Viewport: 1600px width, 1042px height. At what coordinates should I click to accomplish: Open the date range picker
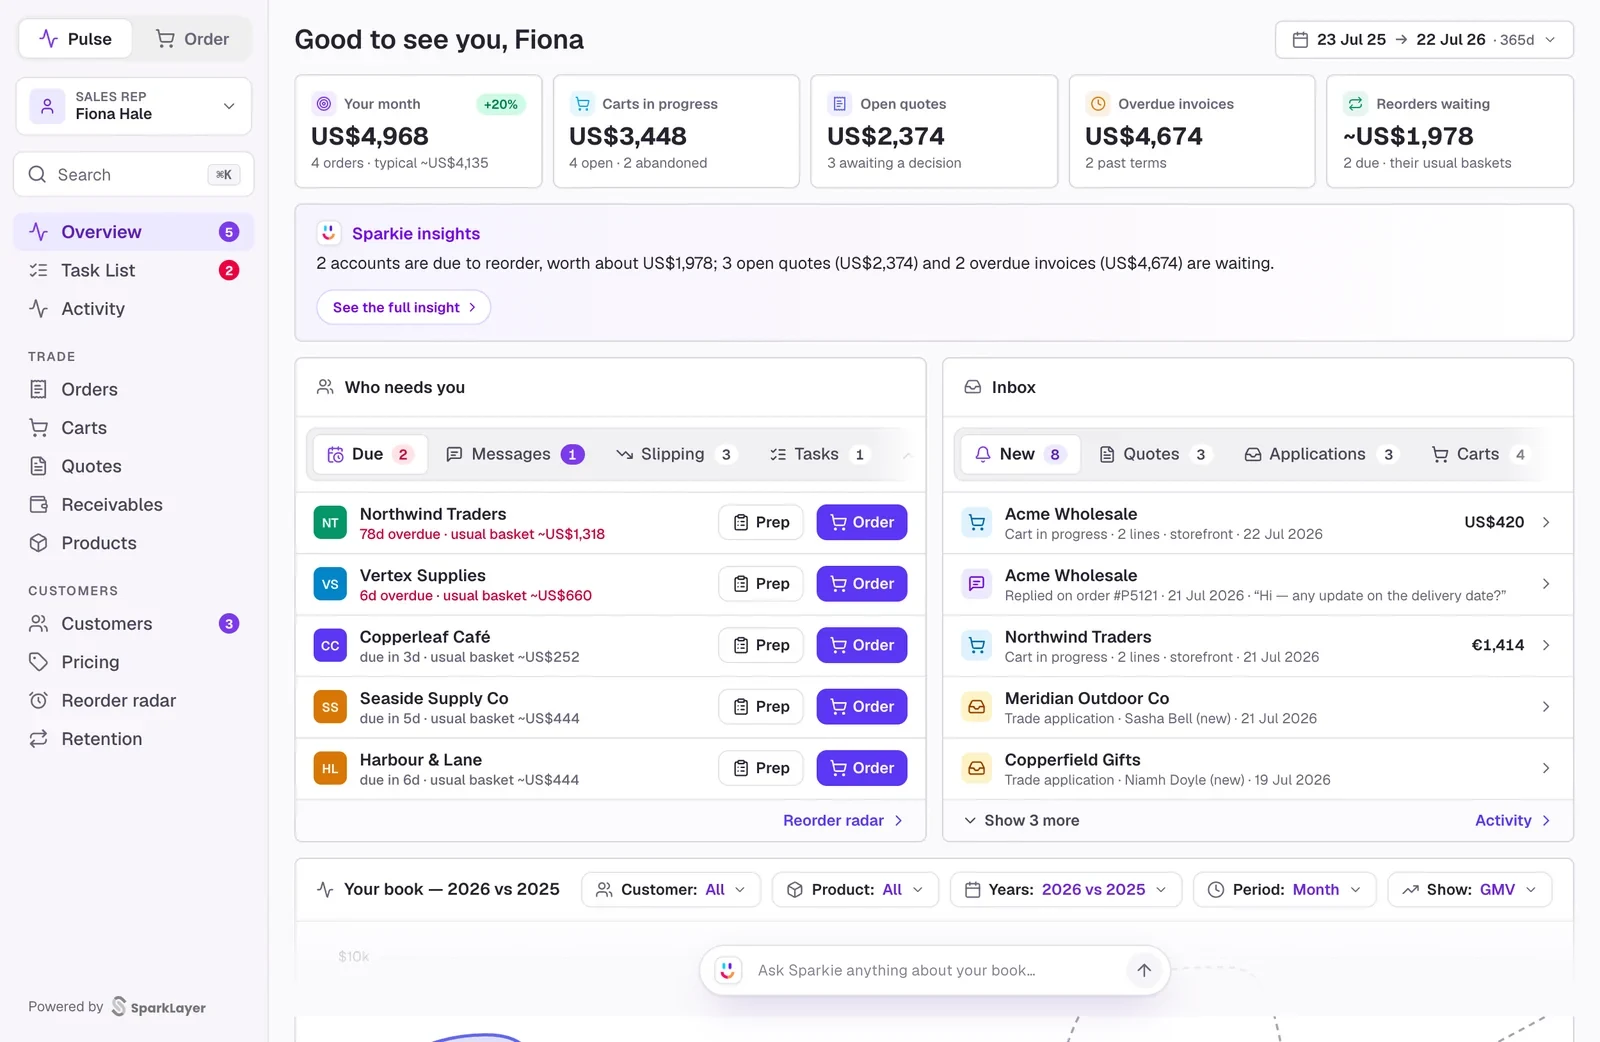pyautogui.click(x=1424, y=40)
